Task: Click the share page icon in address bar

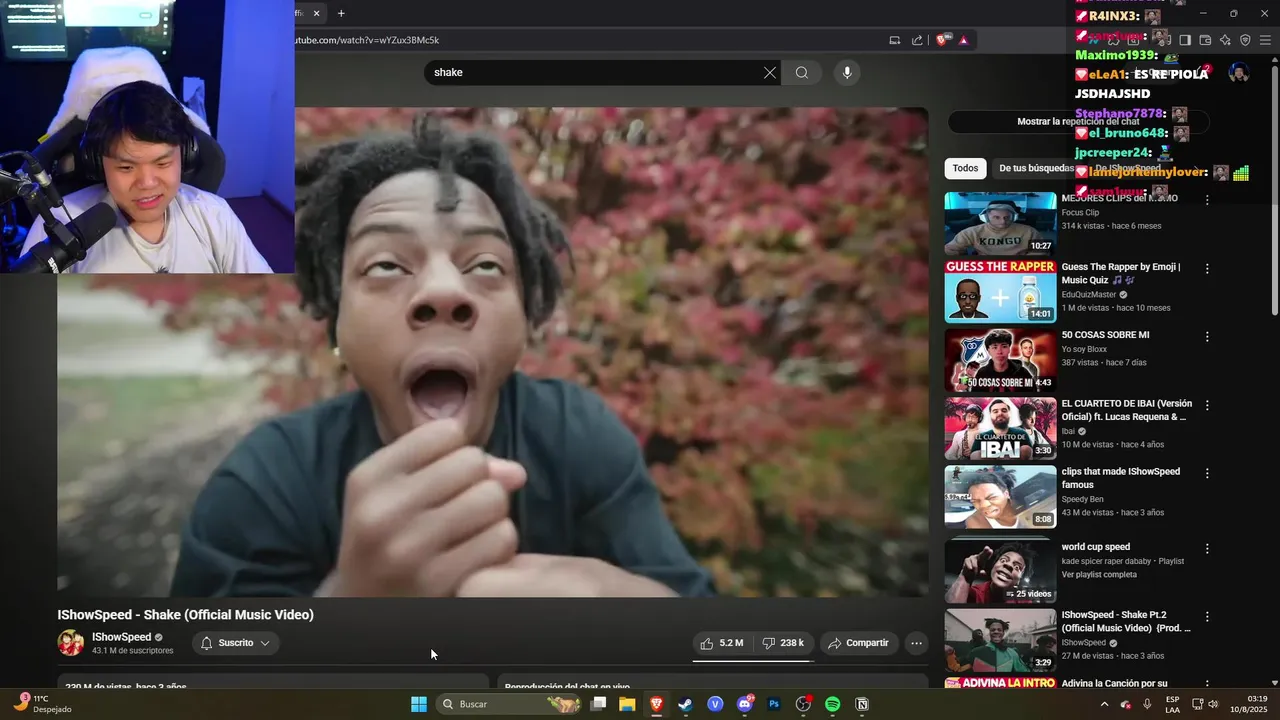Action: coord(917,40)
